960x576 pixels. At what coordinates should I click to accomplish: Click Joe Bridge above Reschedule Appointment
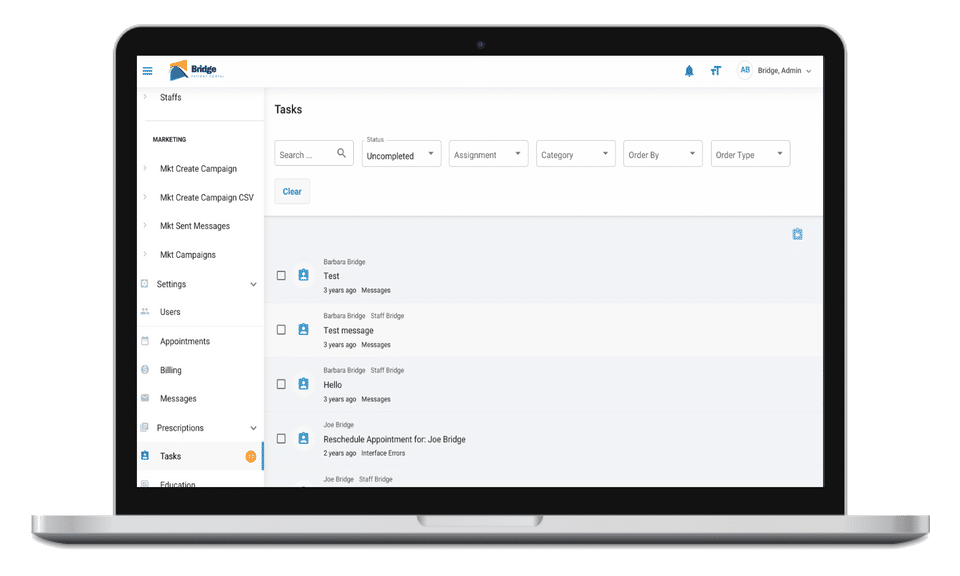[339, 425]
